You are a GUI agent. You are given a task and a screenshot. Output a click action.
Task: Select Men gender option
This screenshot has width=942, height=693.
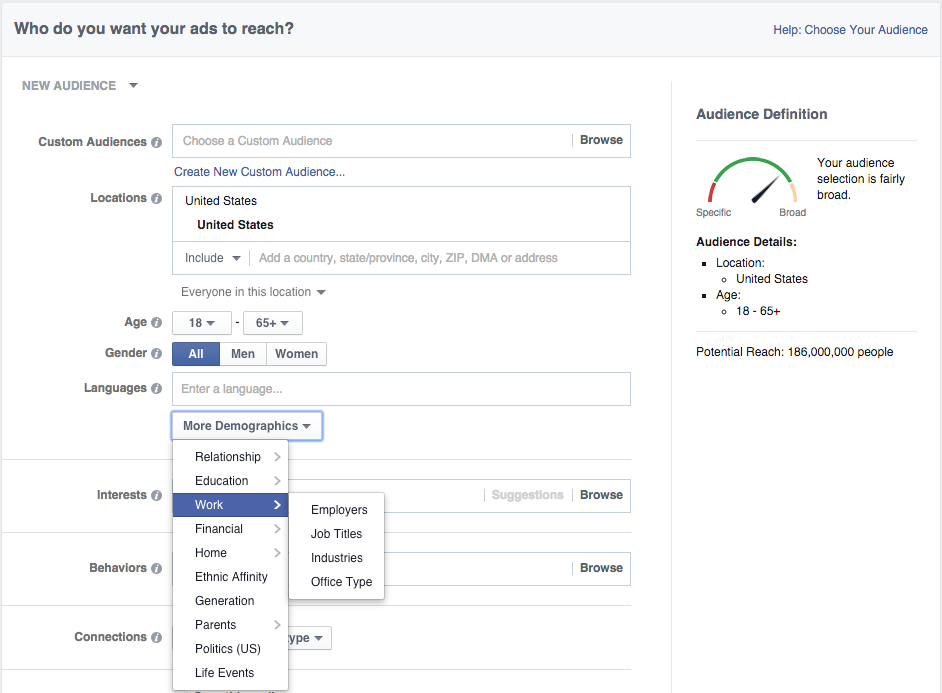click(243, 354)
